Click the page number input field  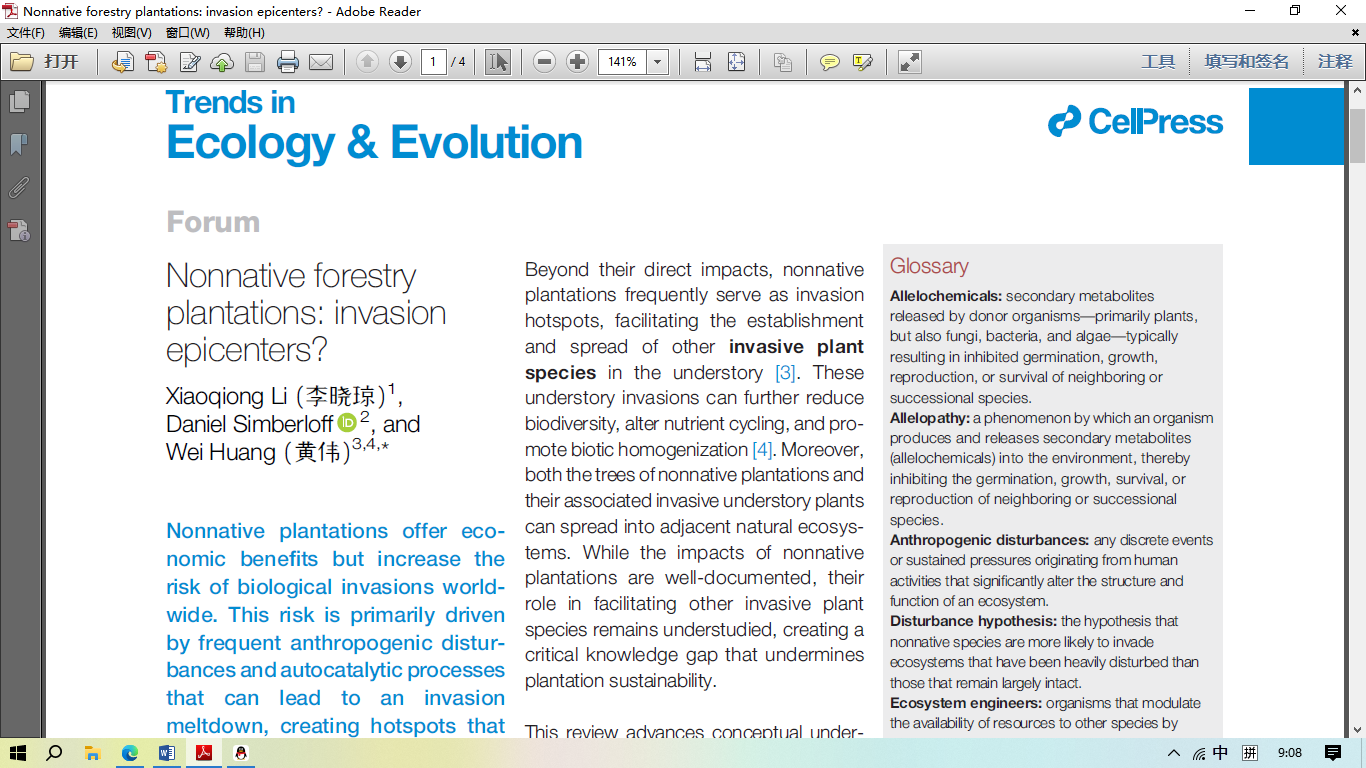pos(433,62)
